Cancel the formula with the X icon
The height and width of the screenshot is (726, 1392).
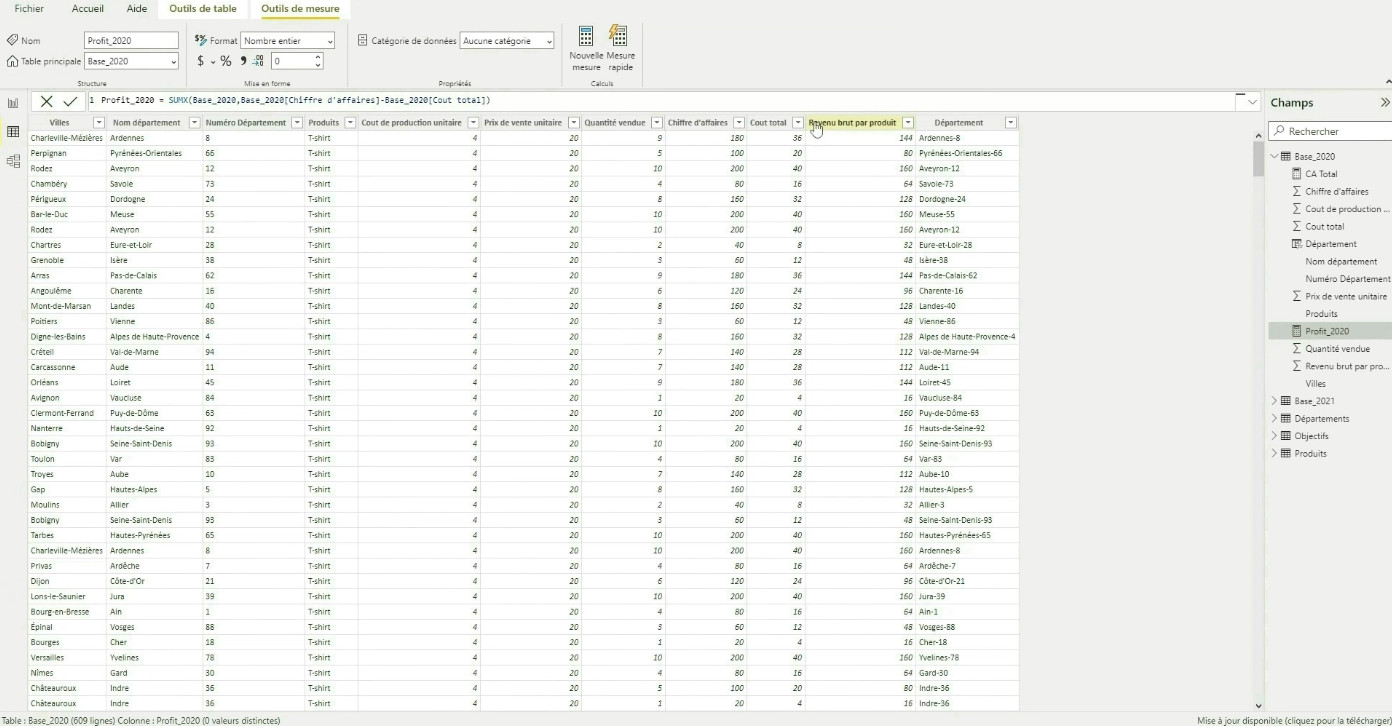coord(46,102)
